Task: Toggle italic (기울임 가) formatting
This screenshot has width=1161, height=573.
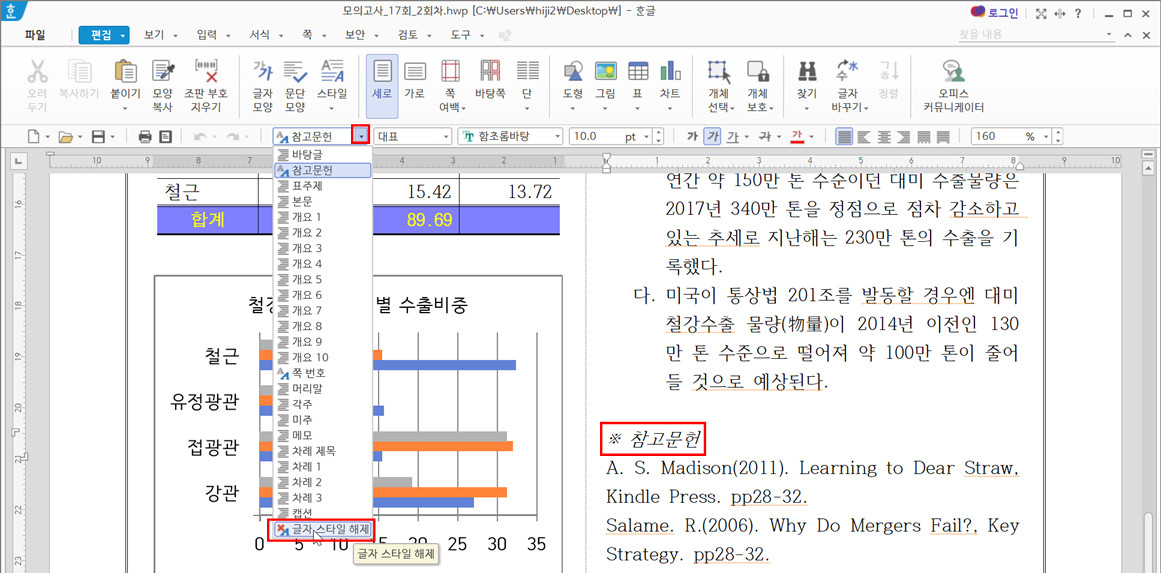Action: point(711,136)
